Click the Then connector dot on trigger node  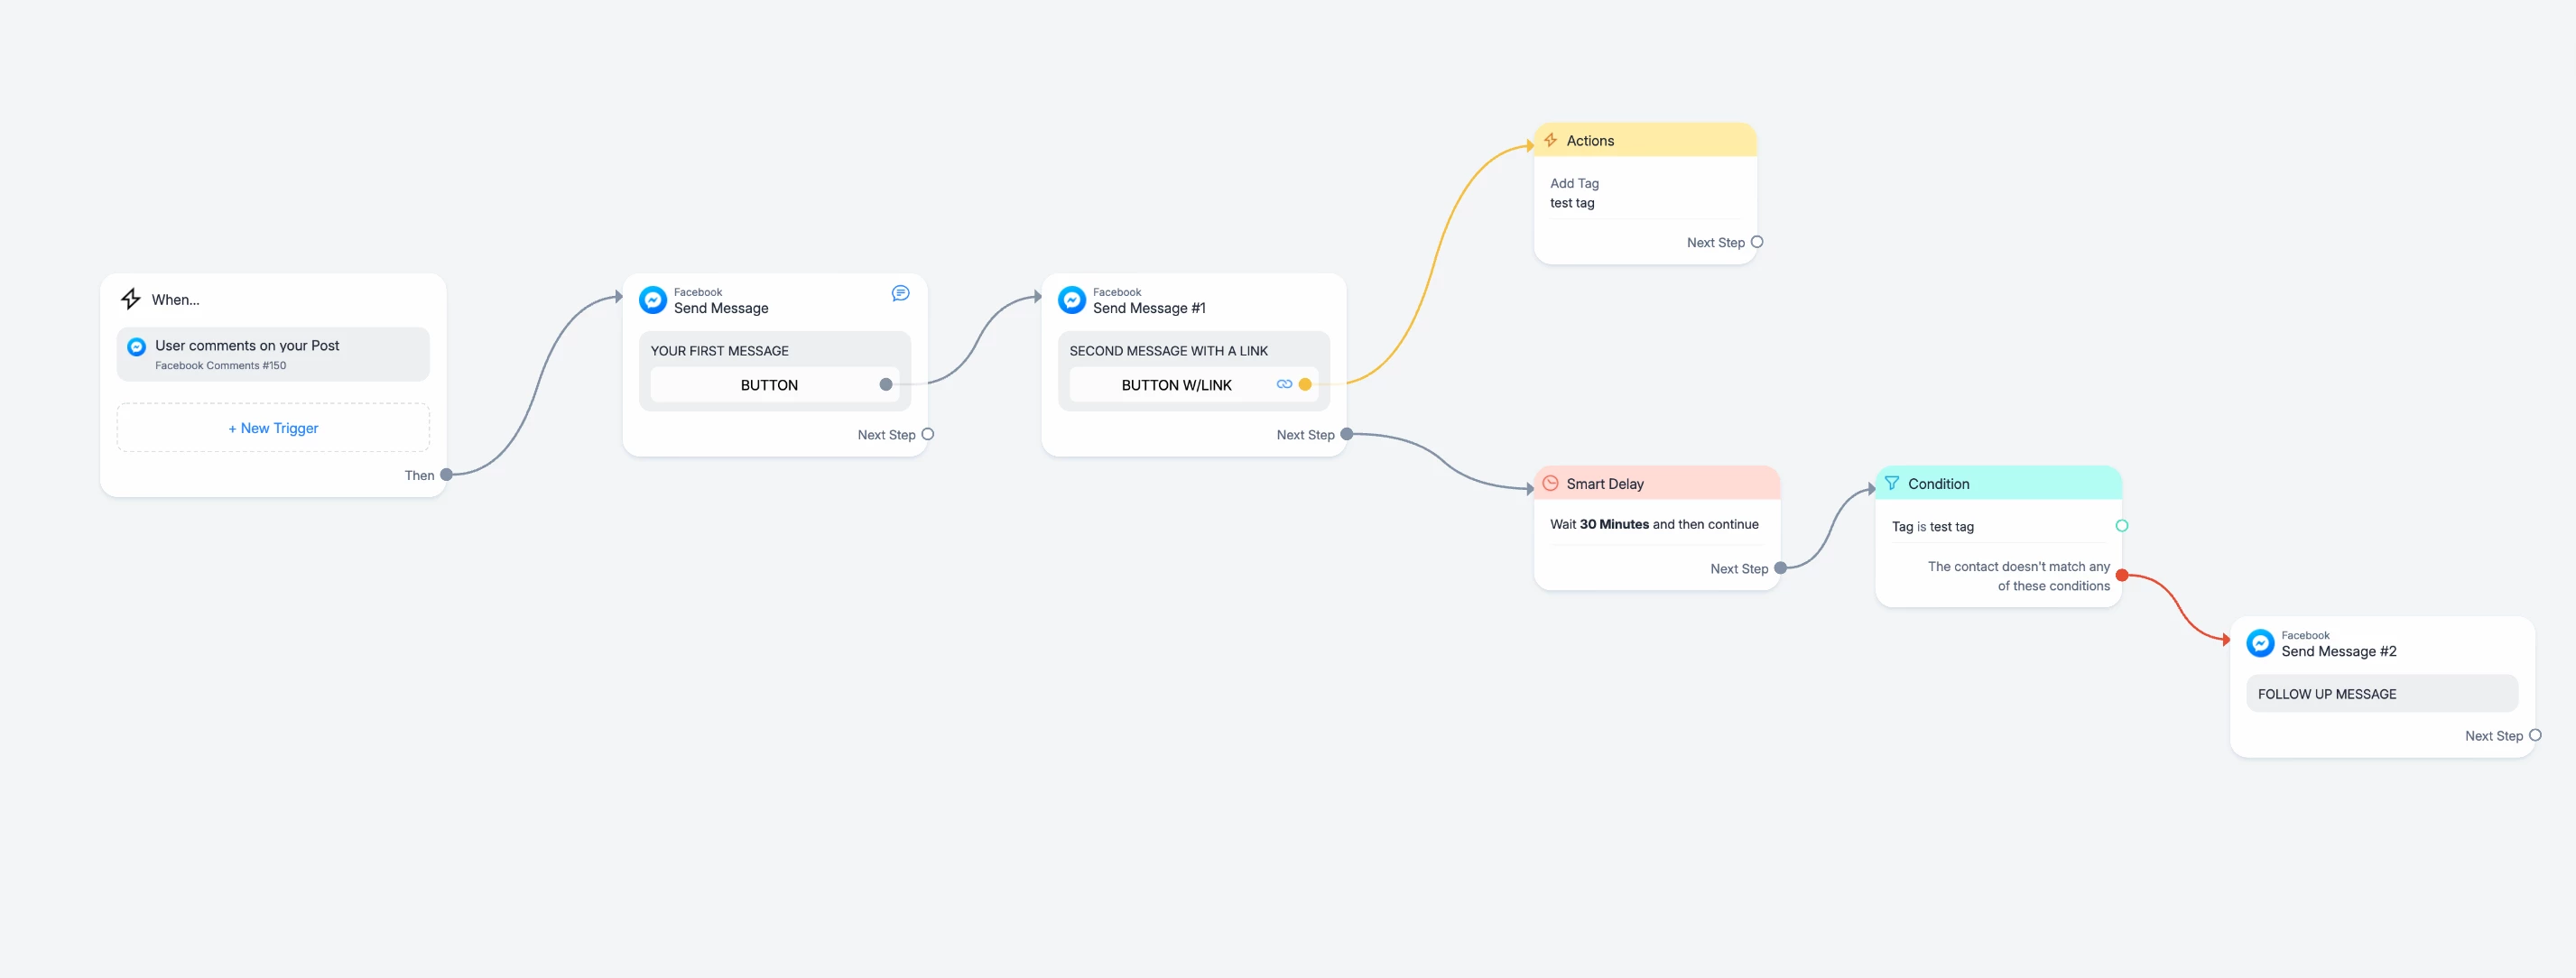point(446,475)
